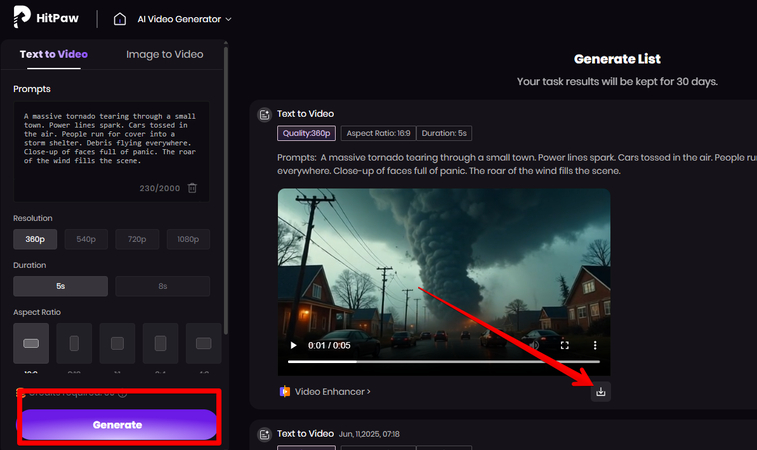This screenshot has width=757, height=450.
Task: Download the generated tornado video
Action: [600, 392]
